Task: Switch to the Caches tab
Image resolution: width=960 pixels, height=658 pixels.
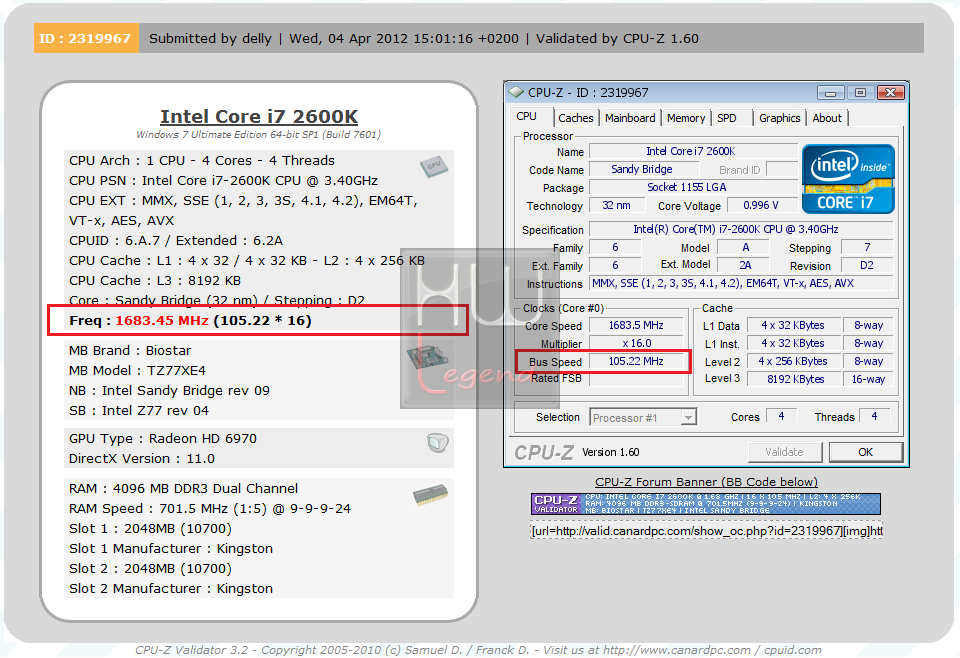Action: coord(576,118)
